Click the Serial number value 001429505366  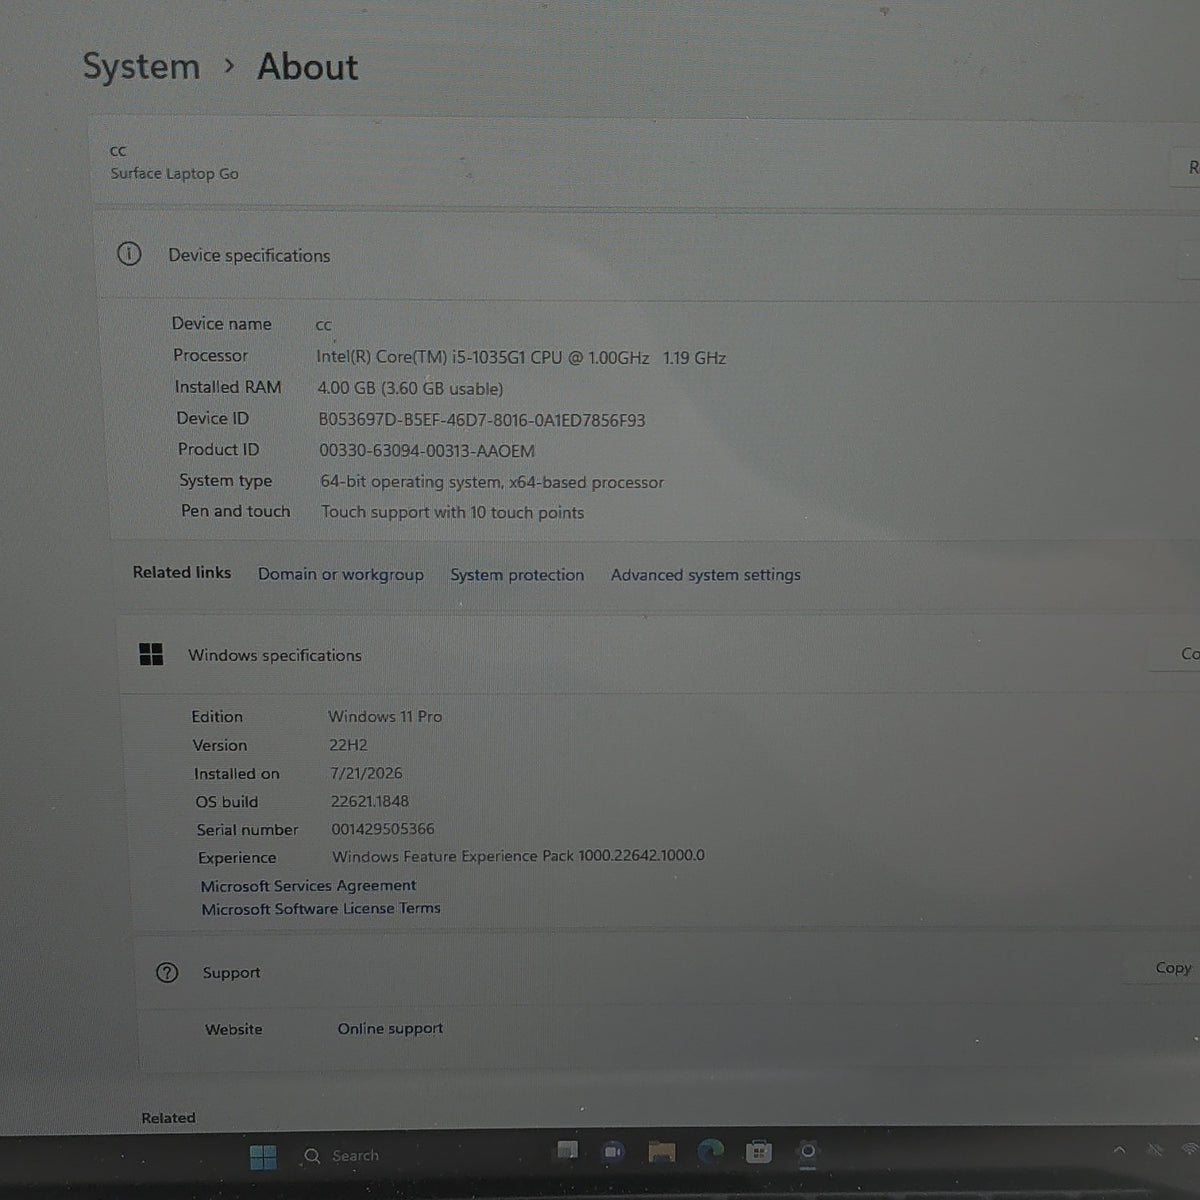pos(383,829)
